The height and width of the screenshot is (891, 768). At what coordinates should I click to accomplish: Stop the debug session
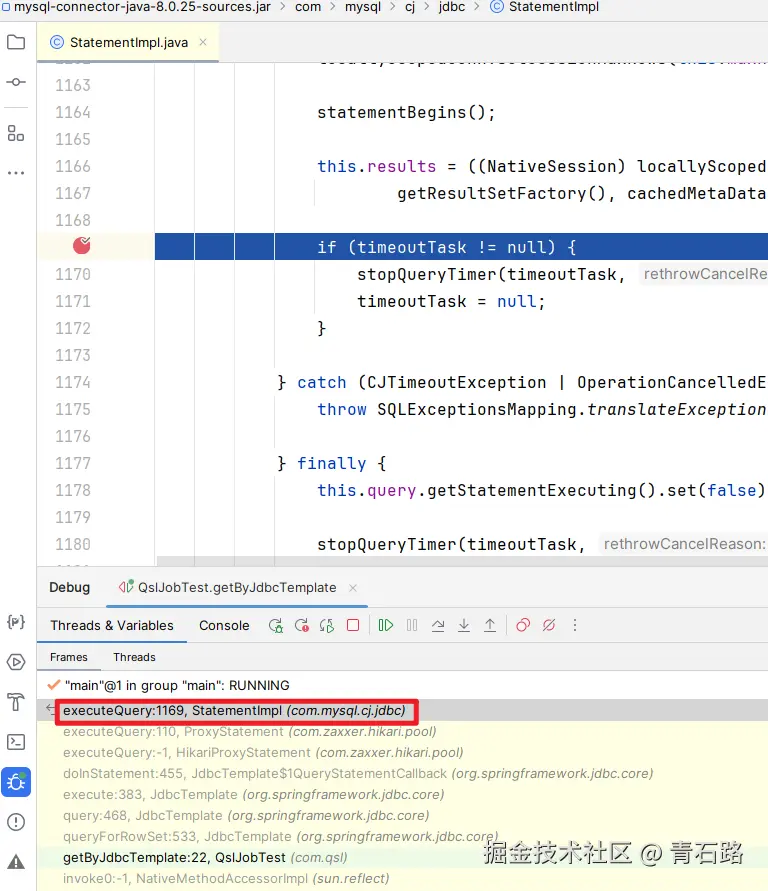tap(353, 625)
